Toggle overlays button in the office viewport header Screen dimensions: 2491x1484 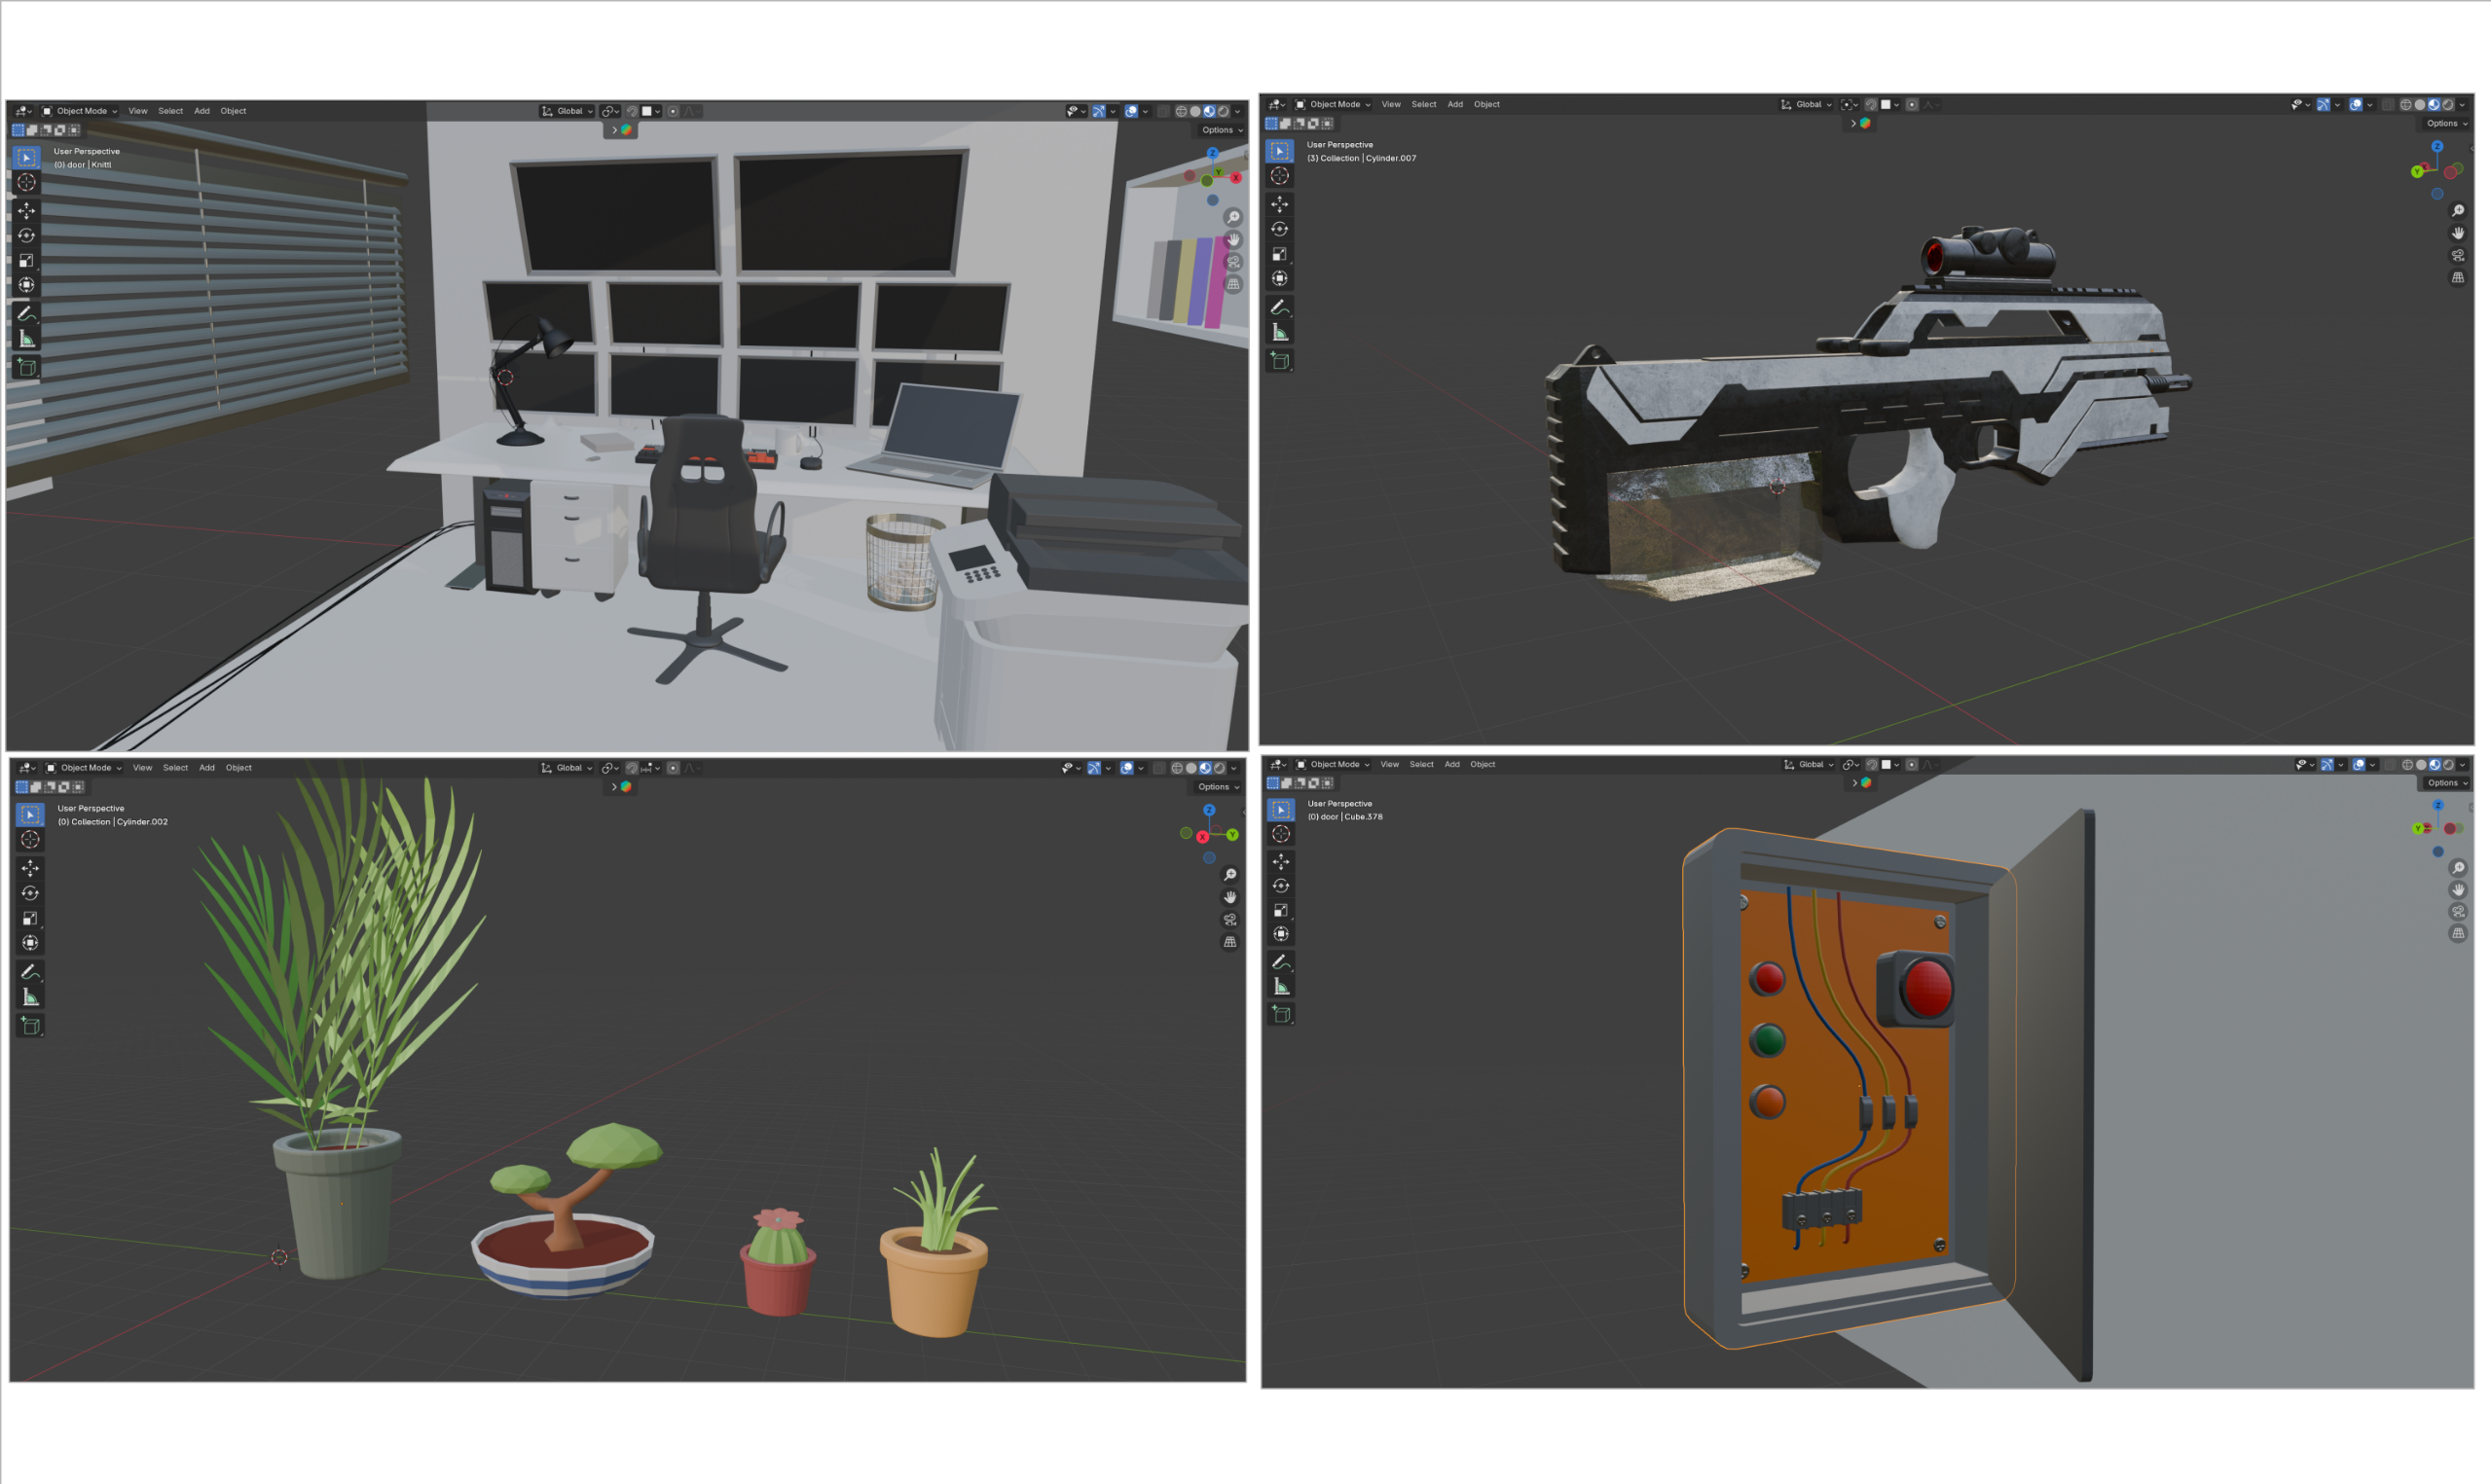[x=1131, y=111]
